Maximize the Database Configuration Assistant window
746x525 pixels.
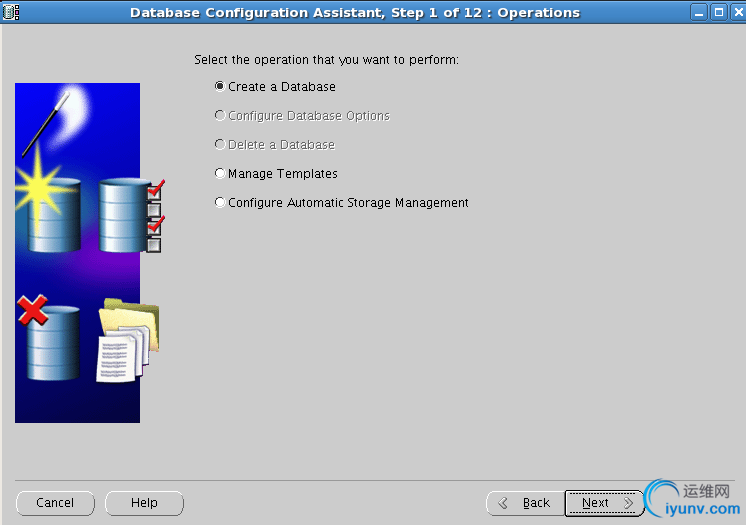719,12
